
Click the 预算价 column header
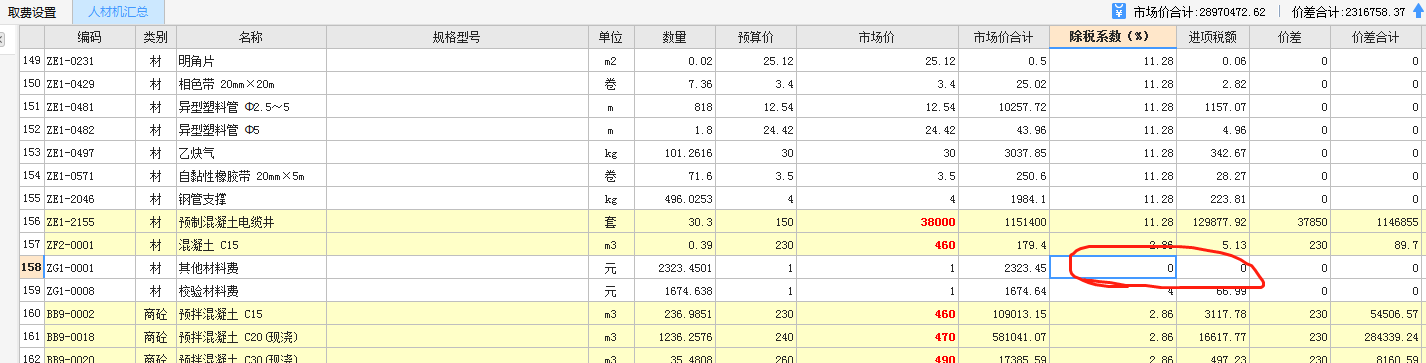[755, 37]
